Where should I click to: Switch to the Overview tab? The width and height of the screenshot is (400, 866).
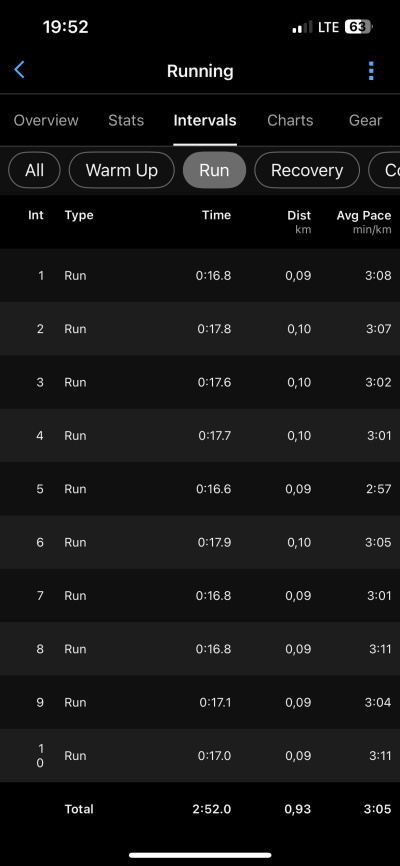(x=46, y=120)
